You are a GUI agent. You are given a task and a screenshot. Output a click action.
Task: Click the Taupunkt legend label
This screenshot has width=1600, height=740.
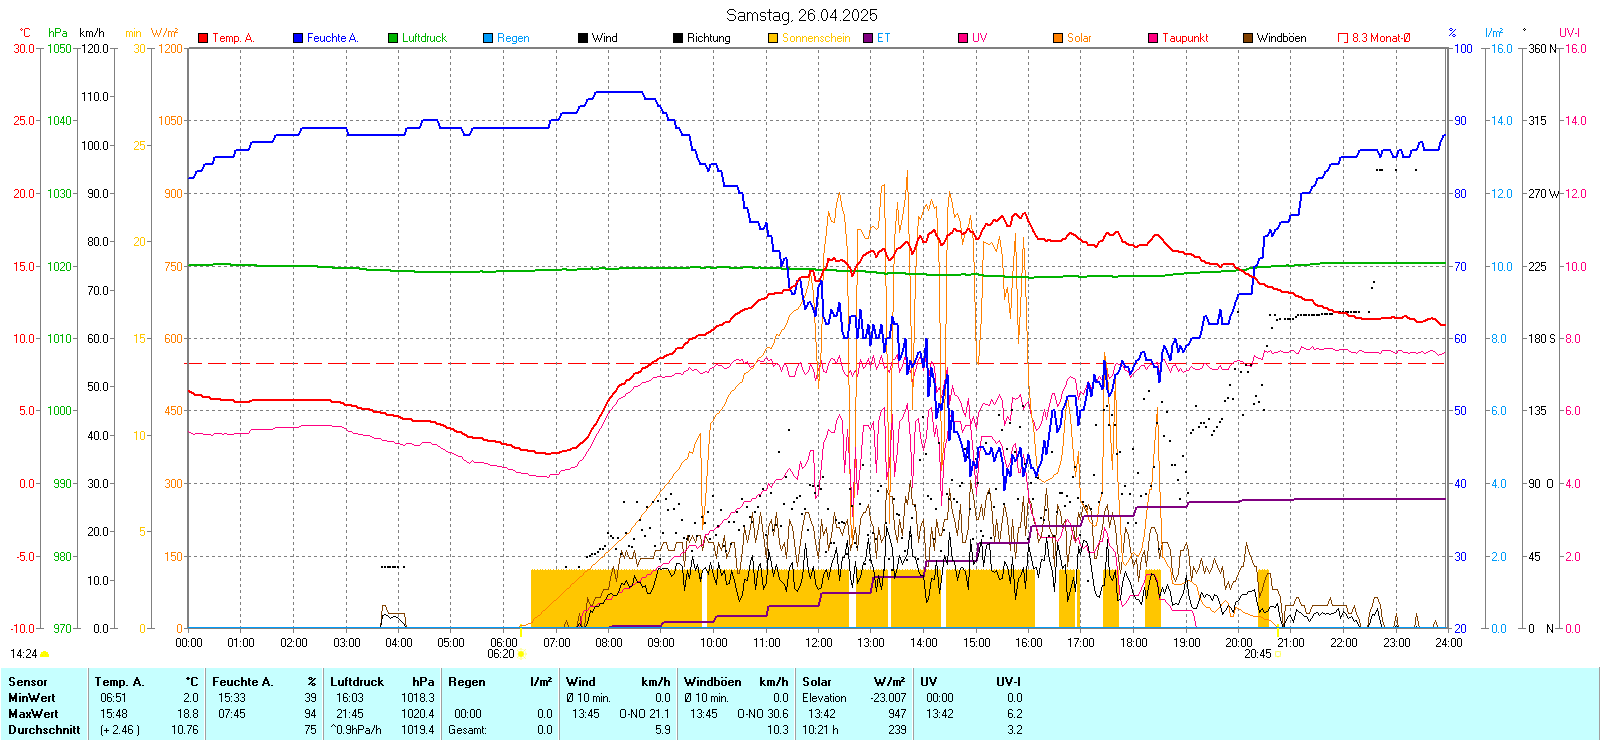pyautogui.click(x=1185, y=38)
